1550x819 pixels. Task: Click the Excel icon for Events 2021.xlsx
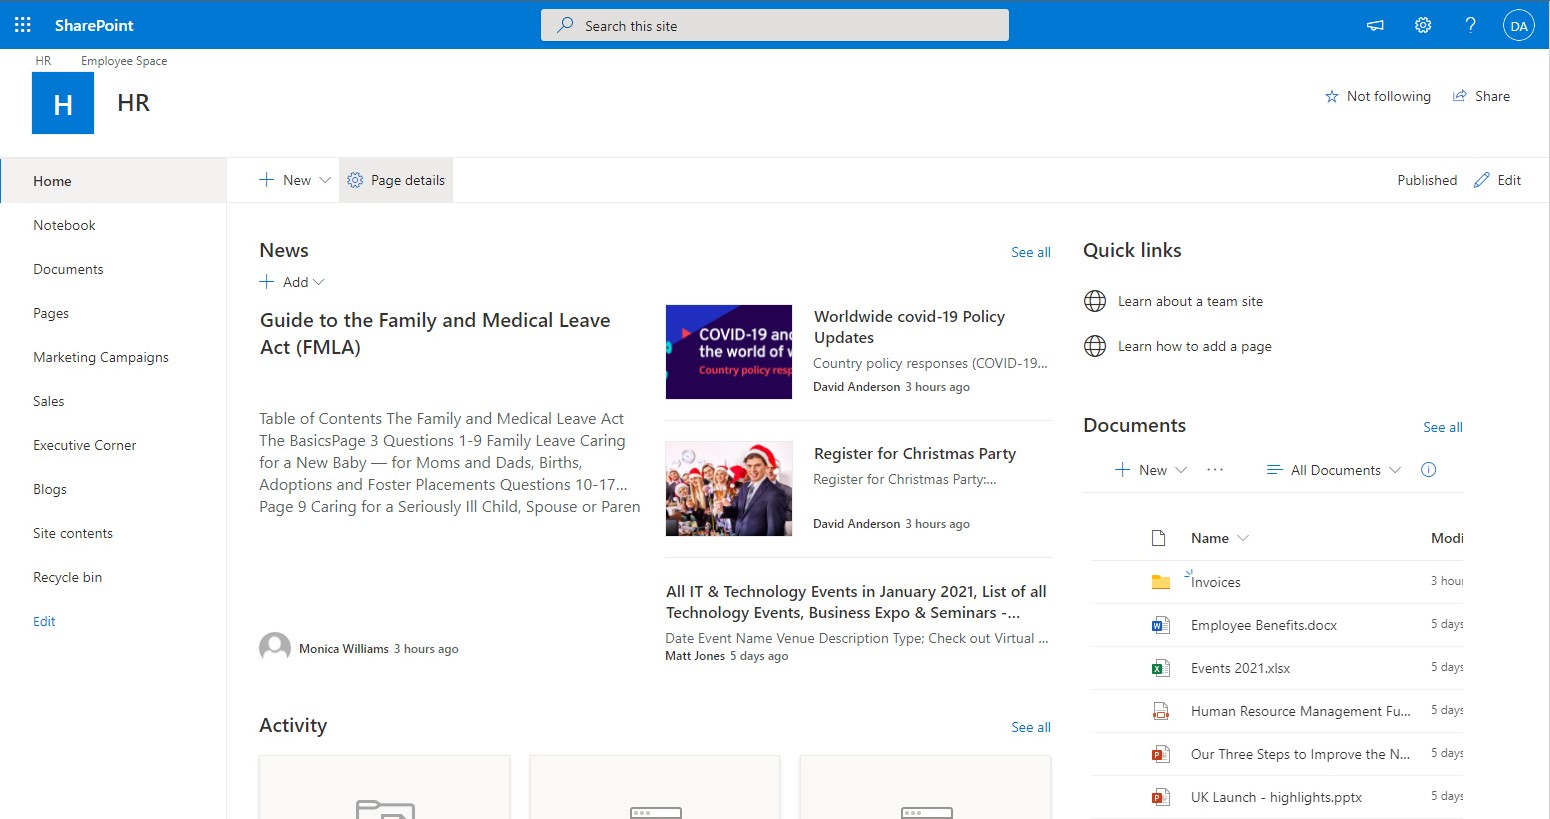(x=1160, y=668)
